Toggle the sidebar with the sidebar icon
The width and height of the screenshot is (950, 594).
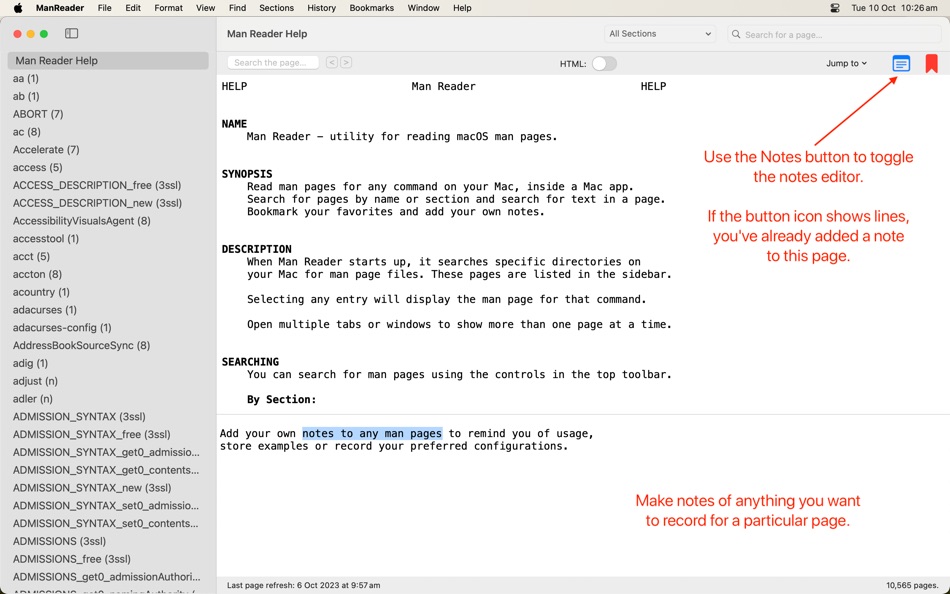[71, 33]
